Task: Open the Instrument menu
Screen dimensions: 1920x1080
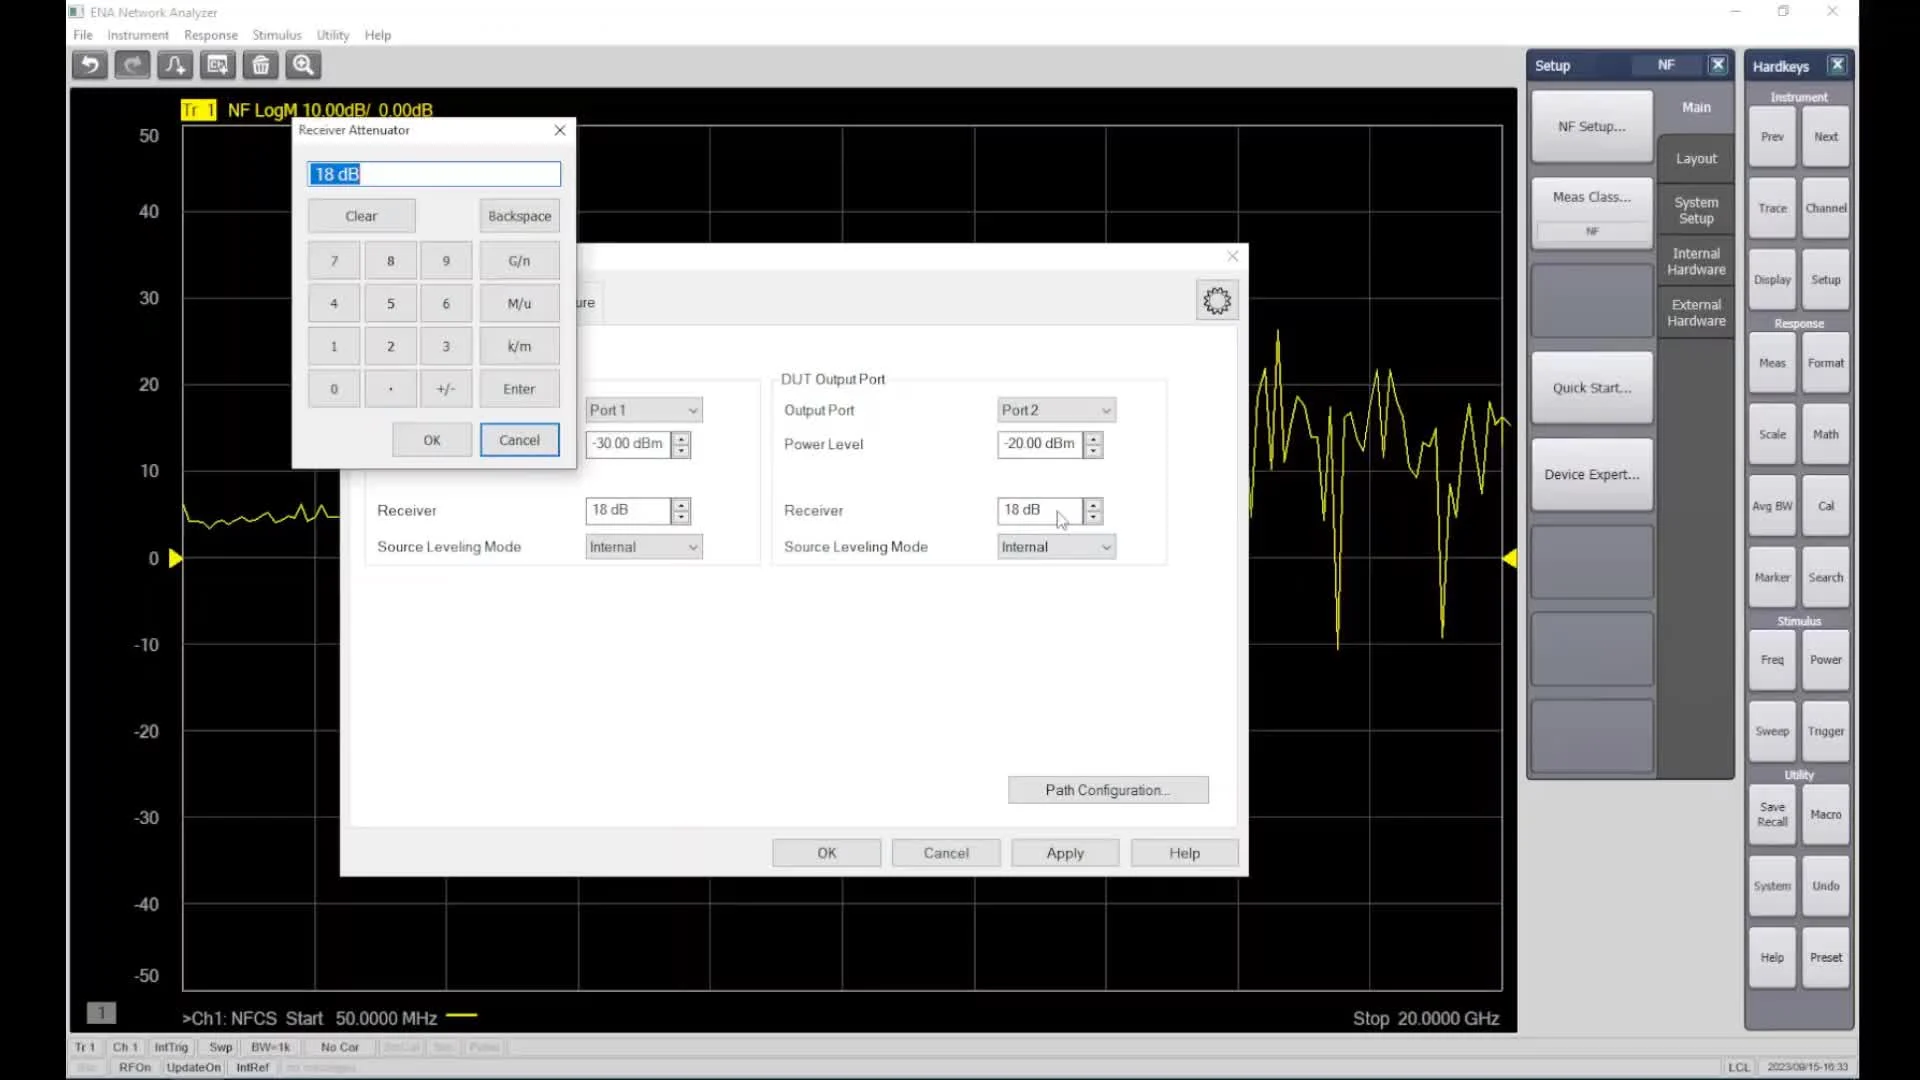Action: 138,35
